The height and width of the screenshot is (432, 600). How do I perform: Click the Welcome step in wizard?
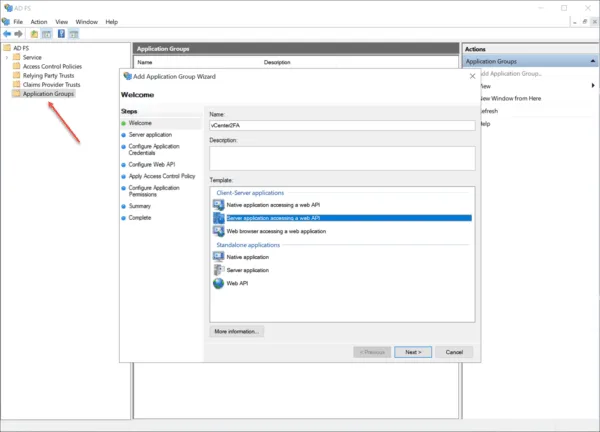pyautogui.click(x=140, y=123)
